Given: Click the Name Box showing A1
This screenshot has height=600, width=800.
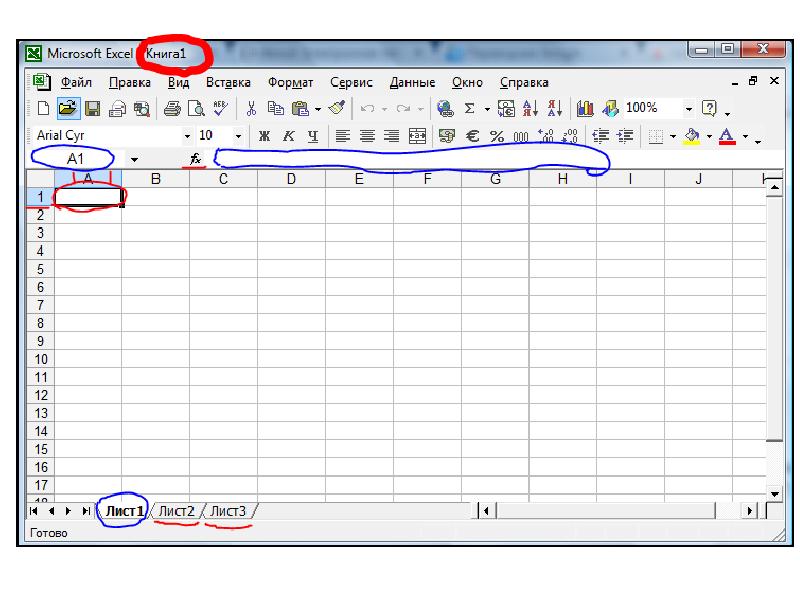Looking at the screenshot, I should point(76,159).
